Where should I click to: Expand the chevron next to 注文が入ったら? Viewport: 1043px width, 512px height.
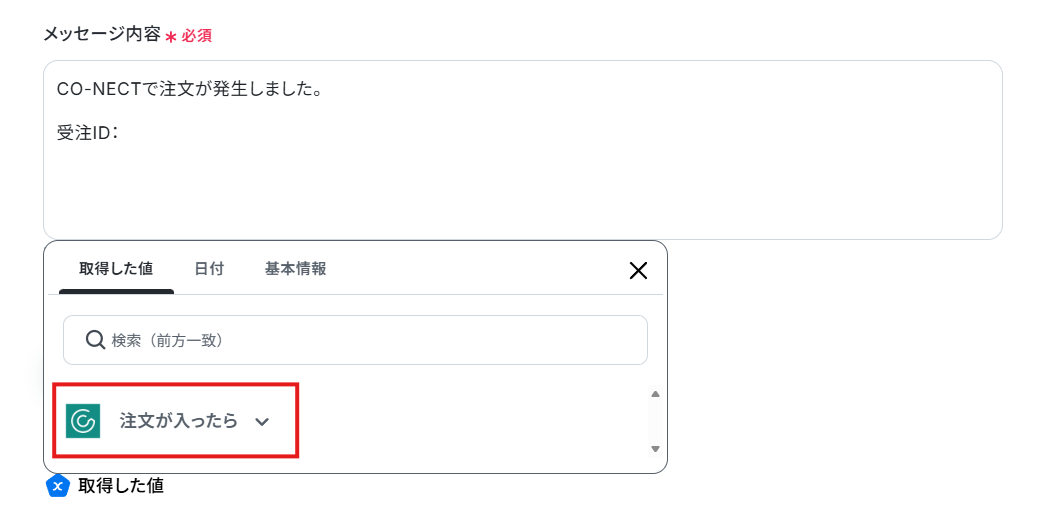coord(263,422)
